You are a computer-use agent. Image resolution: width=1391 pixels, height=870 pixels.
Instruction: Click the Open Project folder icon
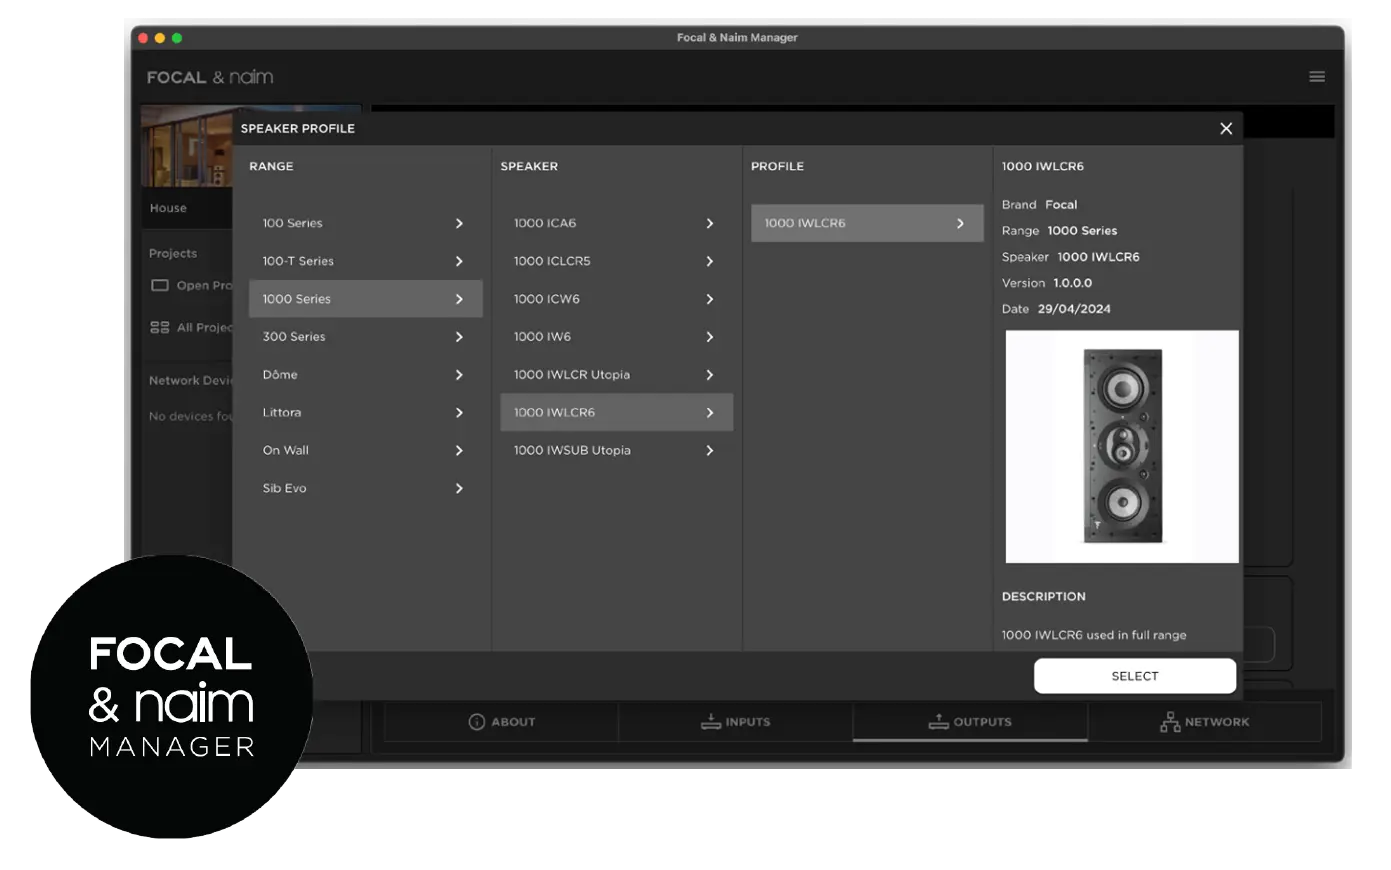click(x=159, y=285)
